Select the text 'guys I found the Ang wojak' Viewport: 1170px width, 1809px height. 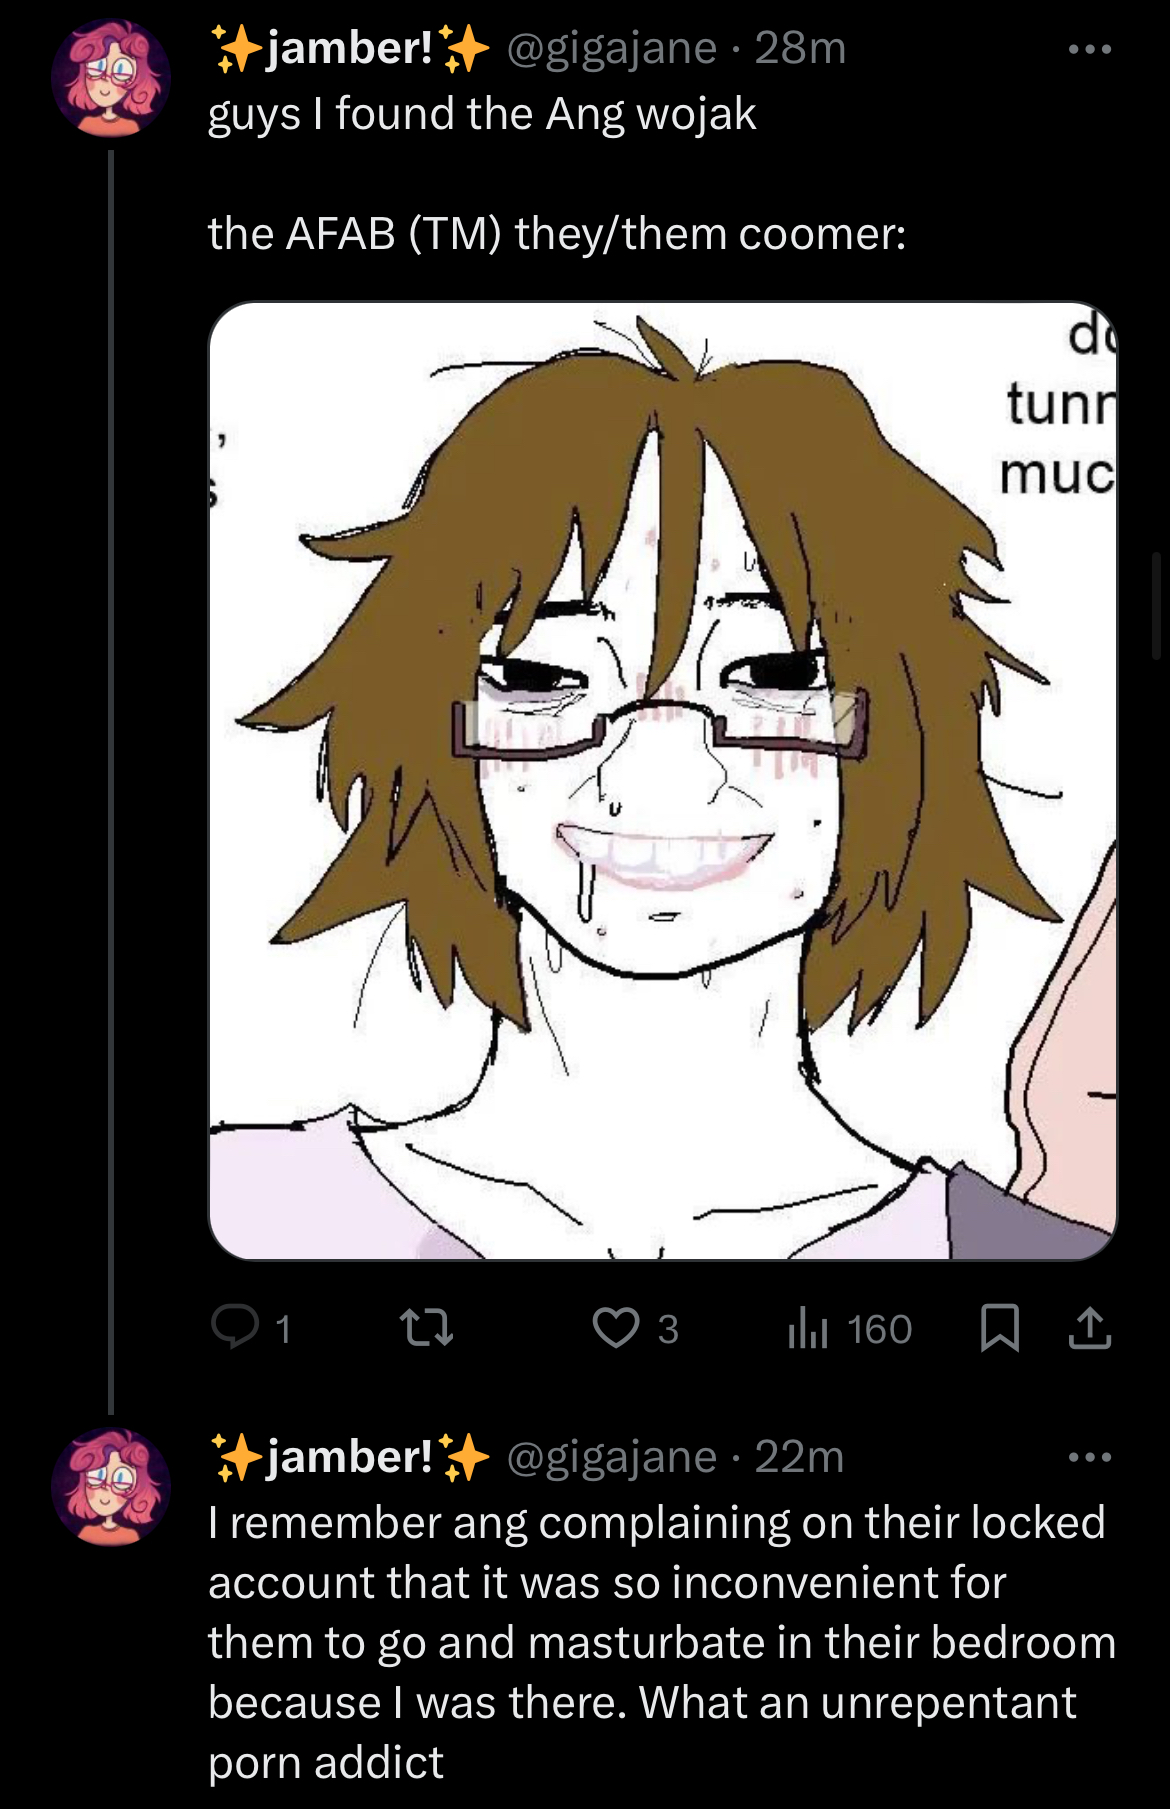coord(482,114)
